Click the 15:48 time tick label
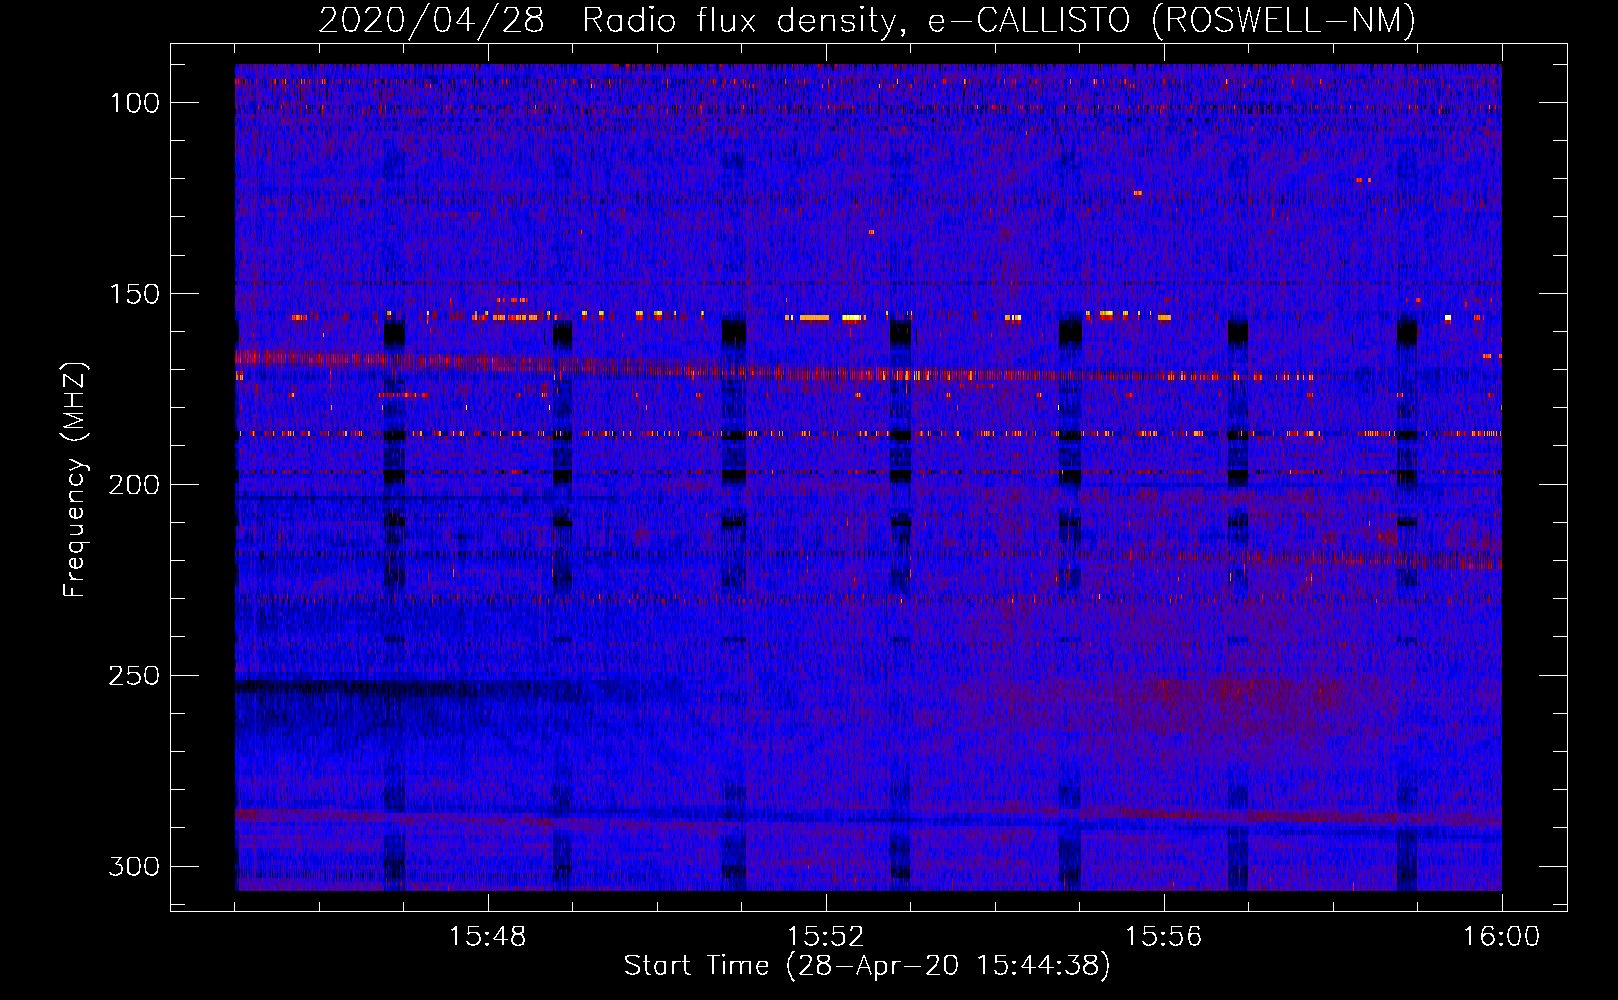The image size is (1618, 1000). click(487, 937)
